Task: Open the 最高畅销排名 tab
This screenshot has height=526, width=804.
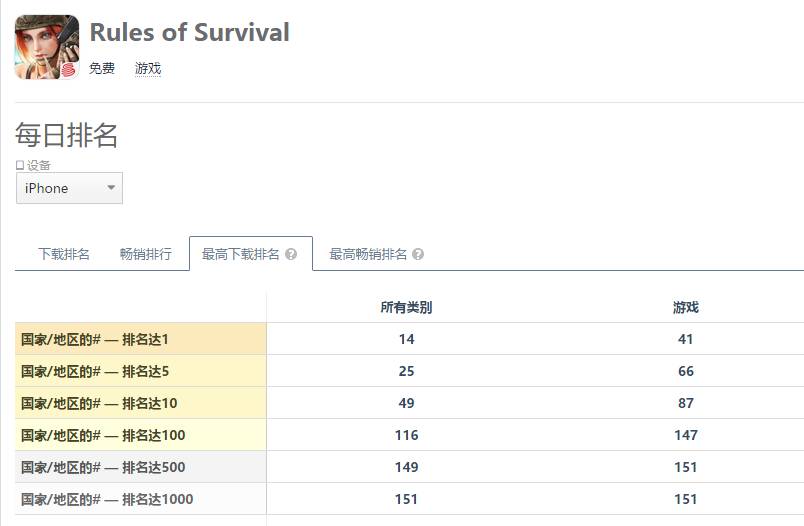Action: (x=368, y=254)
